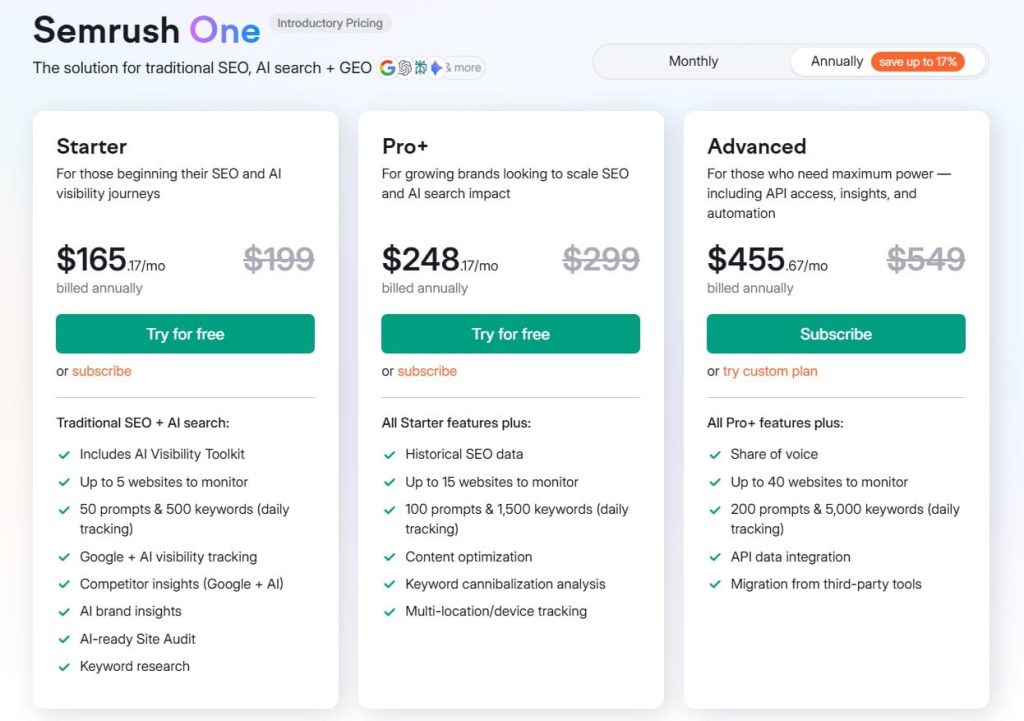
Task: Open the Starter plan subscribe link
Action: (x=101, y=371)
